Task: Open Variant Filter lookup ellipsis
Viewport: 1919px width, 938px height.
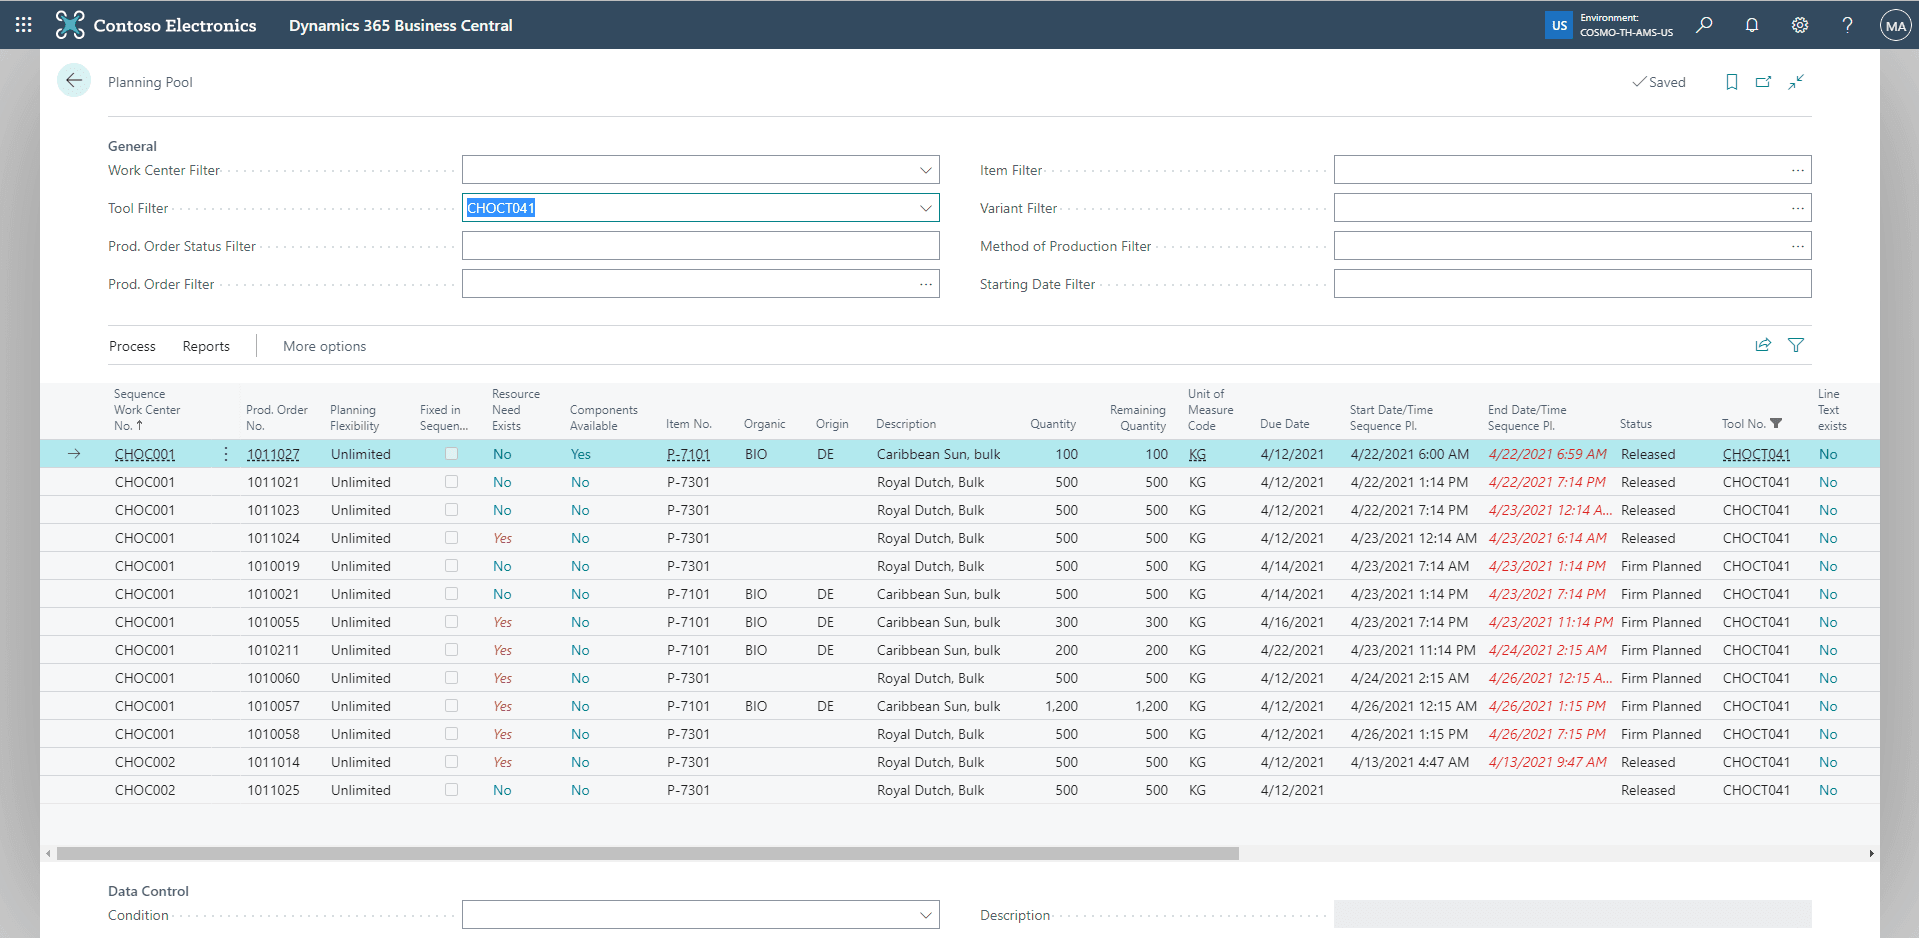Action: 1798,208
